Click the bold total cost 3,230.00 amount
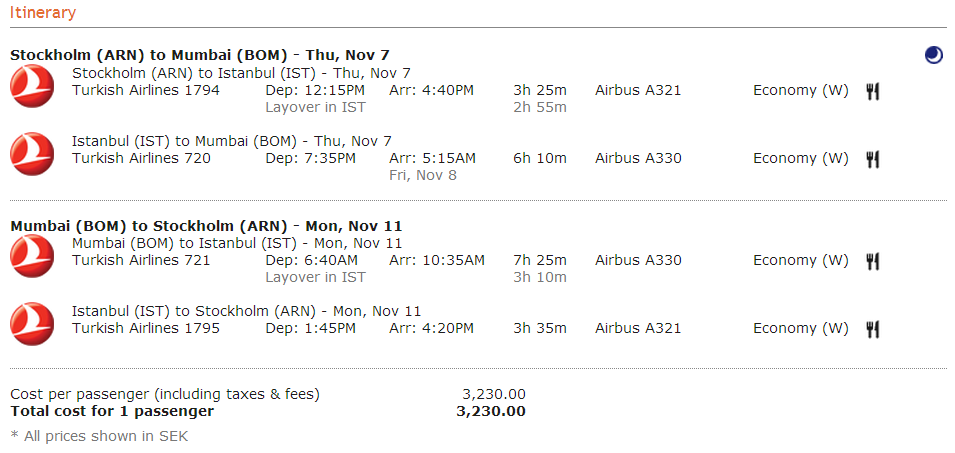955x453 pixels. tap(491, 411)
